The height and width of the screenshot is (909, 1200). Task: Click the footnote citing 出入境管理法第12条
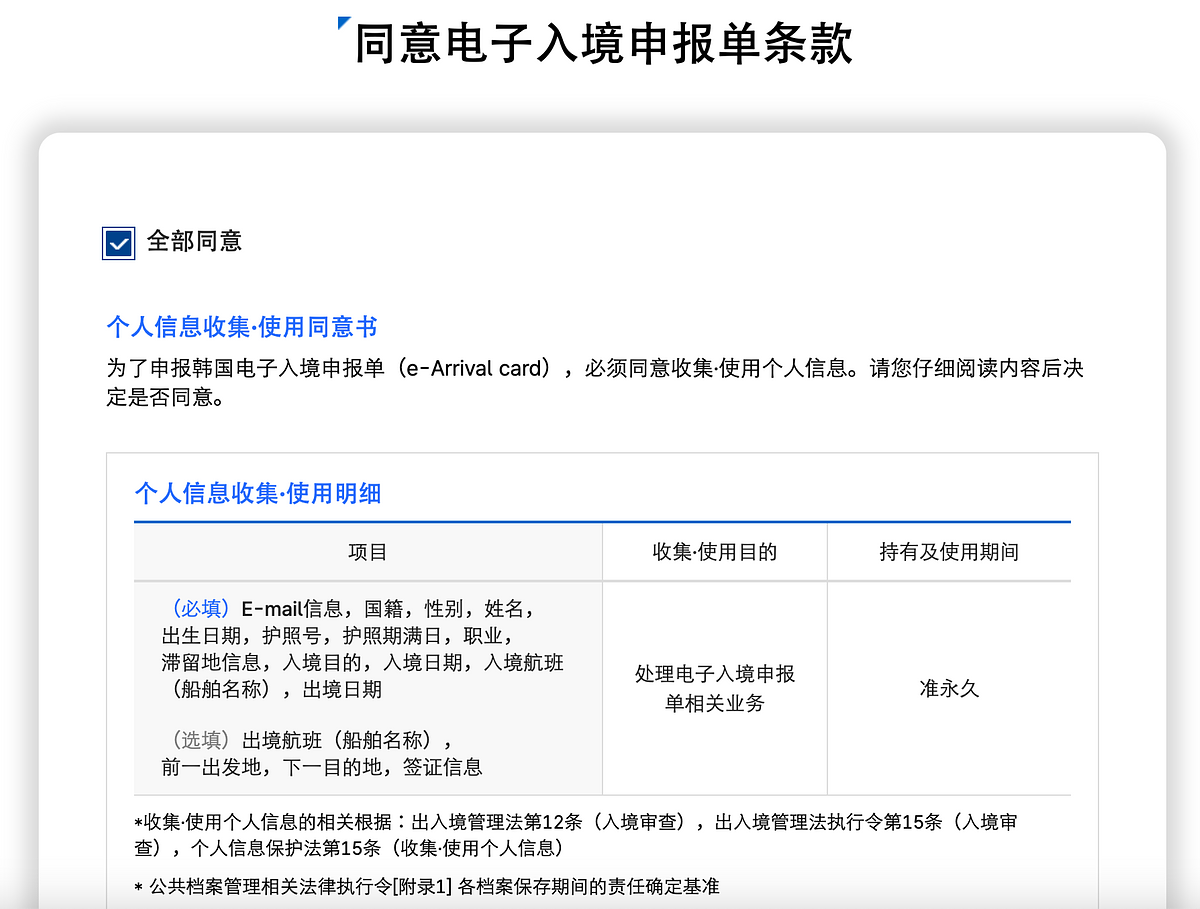(x=580, y=834)
